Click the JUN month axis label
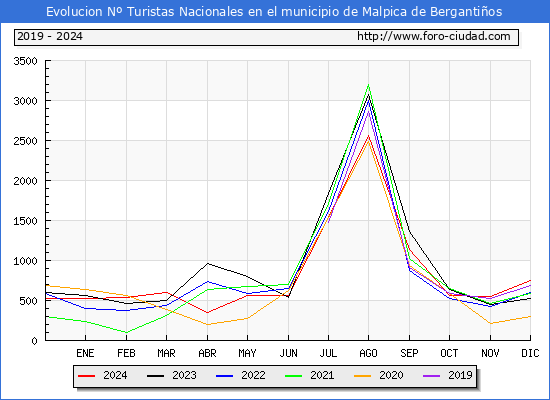 [x=288, y=353]
